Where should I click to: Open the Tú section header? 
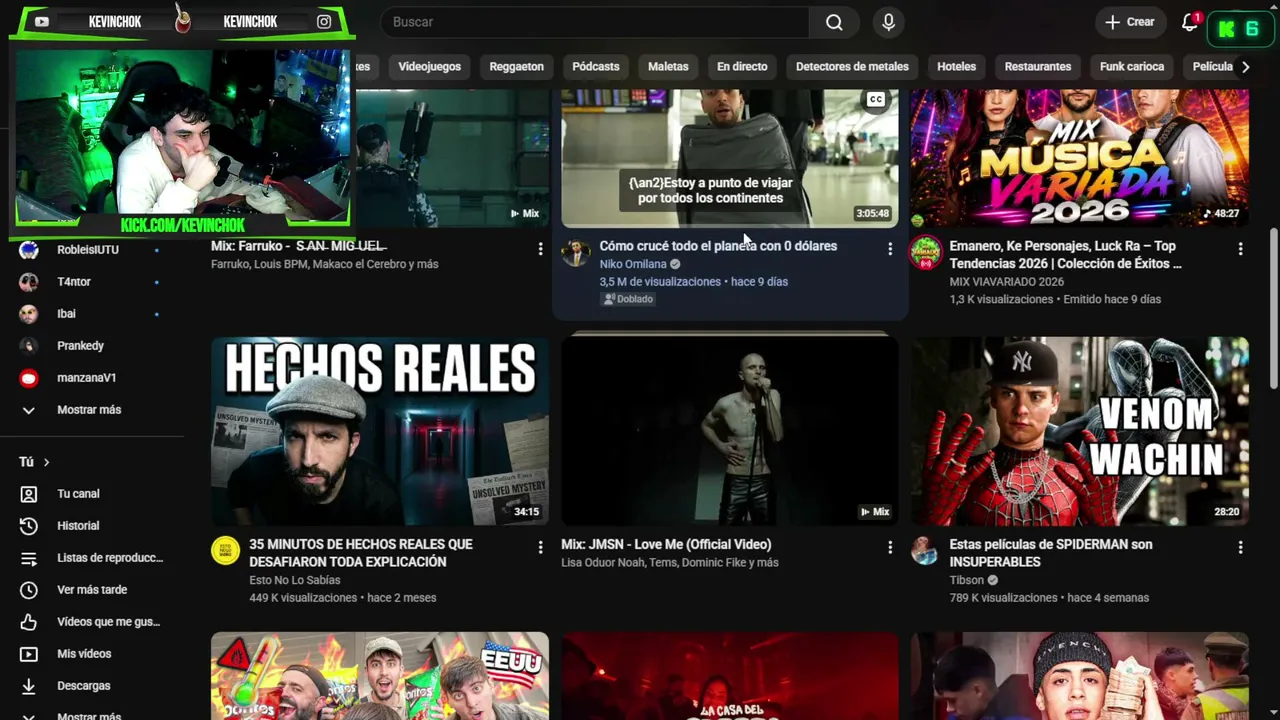(34, 462)
